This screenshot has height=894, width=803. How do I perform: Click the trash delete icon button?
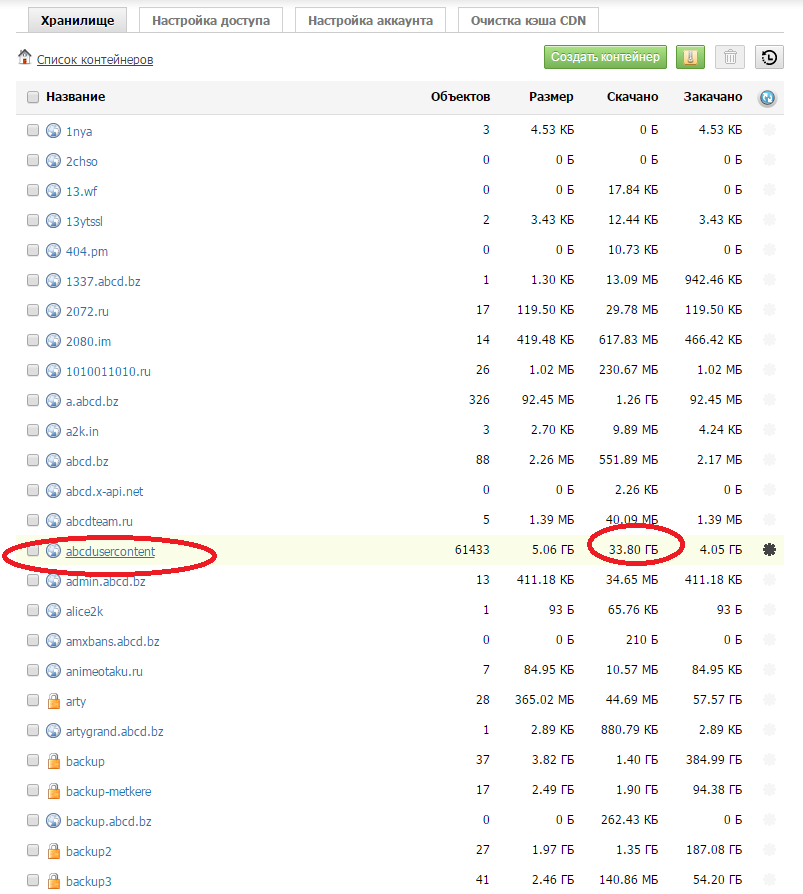730,58
